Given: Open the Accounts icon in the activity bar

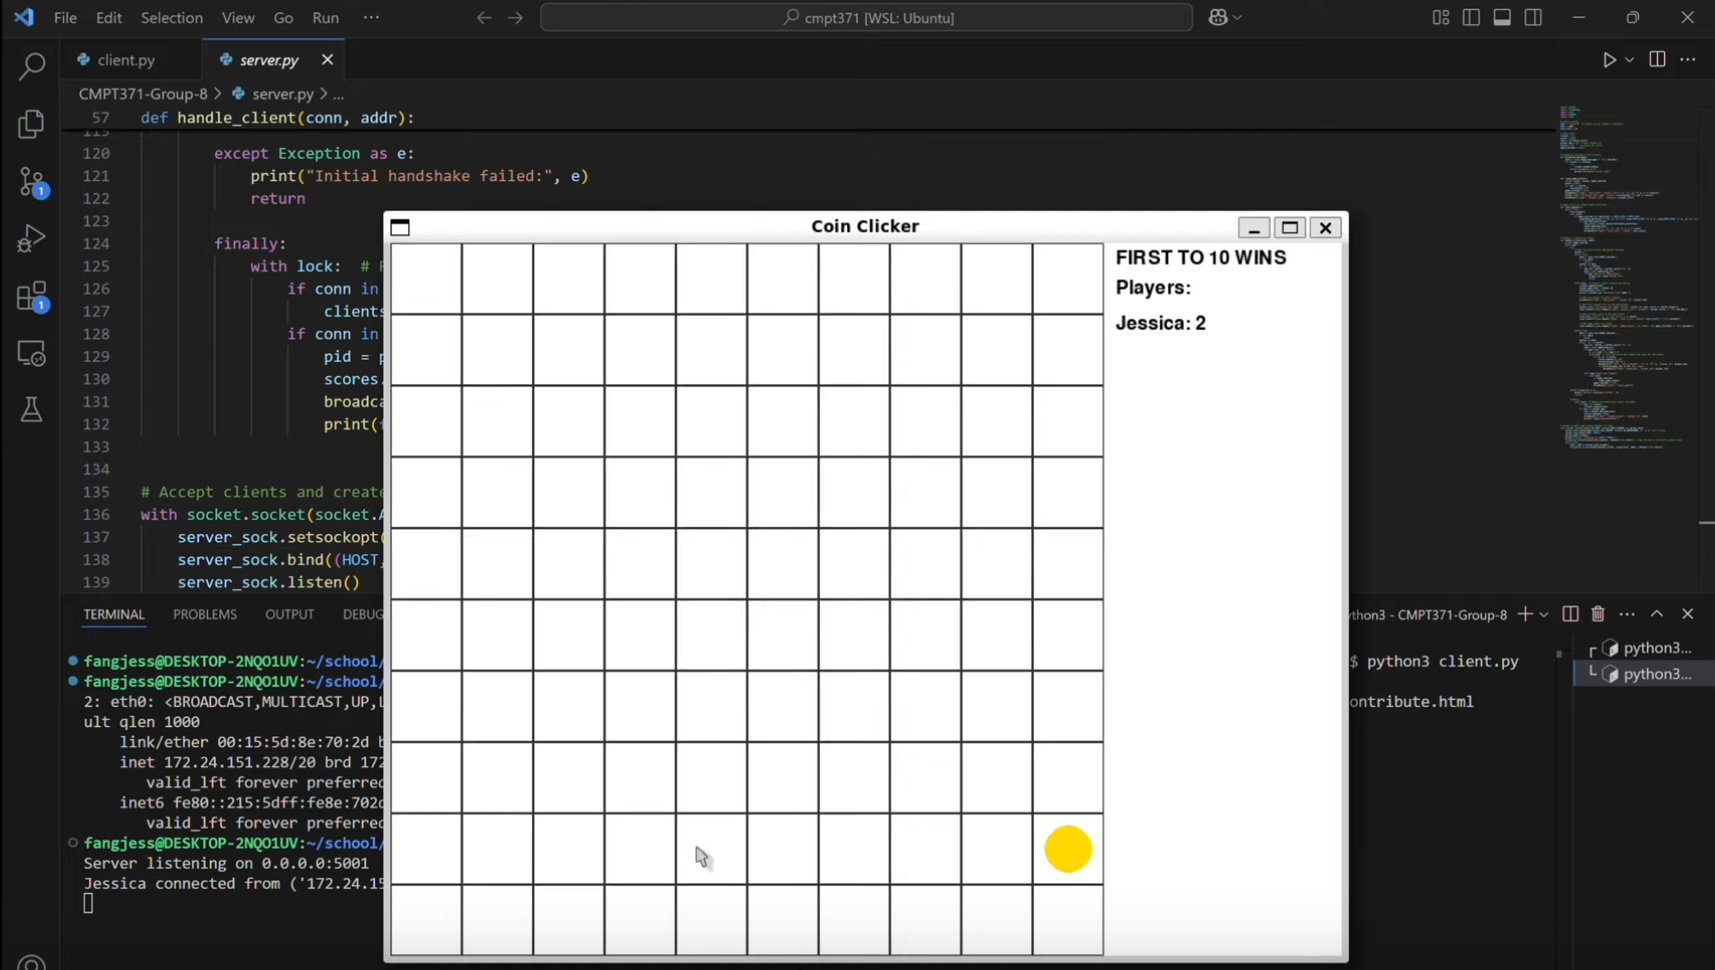Looking at the screenshot, I should coord(31,962).
